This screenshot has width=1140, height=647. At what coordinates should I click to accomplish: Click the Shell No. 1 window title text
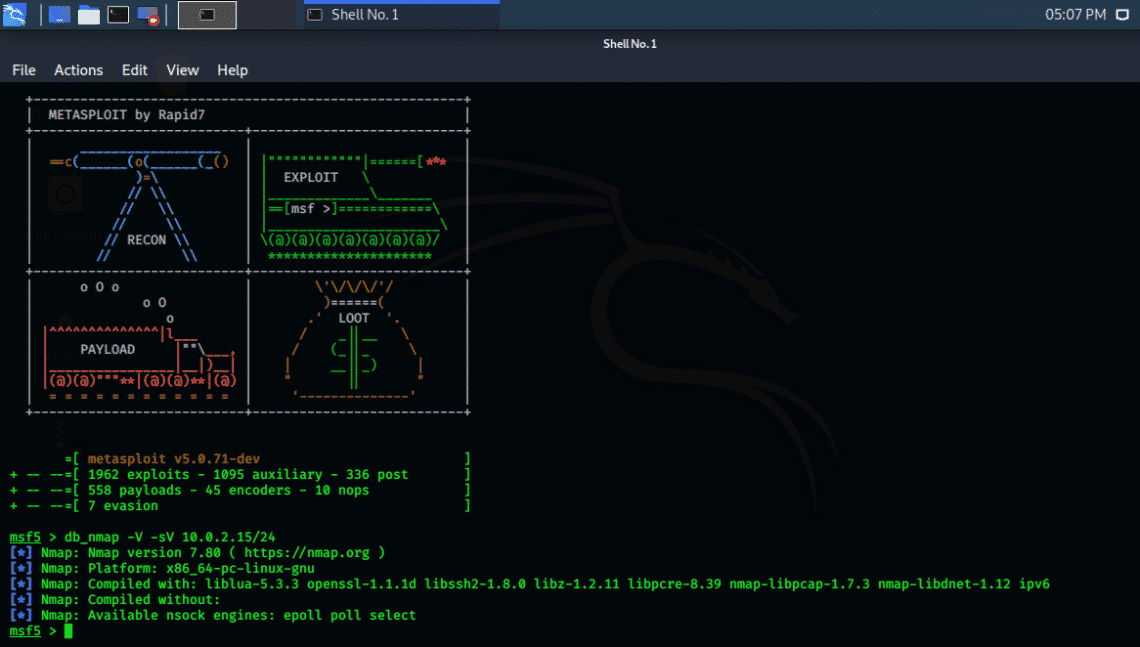click(x=629, y=43)
